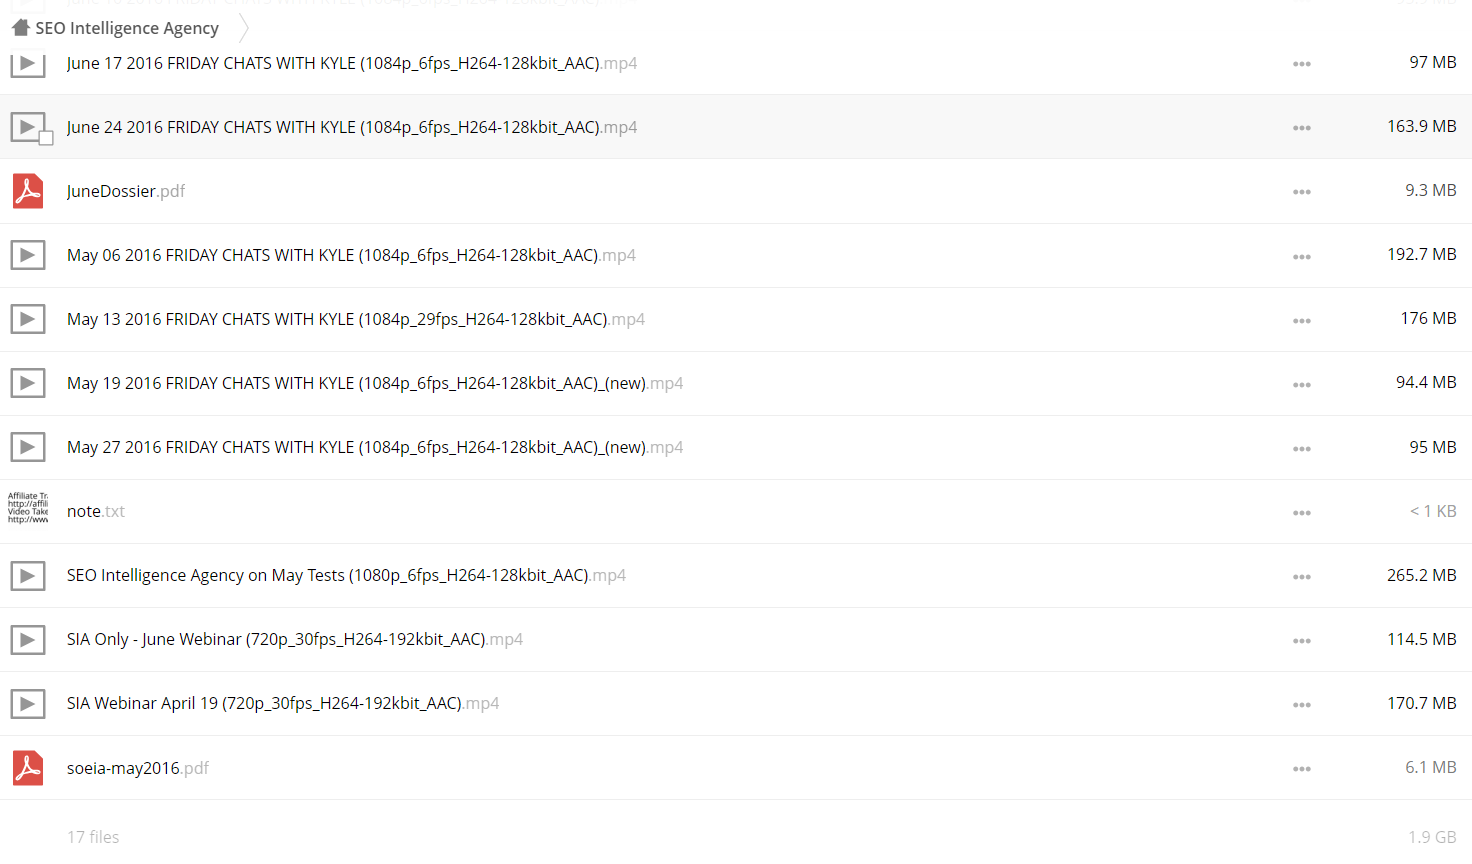Screen dimensions: 1472x864
Task: Open more options for May 06 2016 video
Action: pyautogui.click(x=1301, y=257)
